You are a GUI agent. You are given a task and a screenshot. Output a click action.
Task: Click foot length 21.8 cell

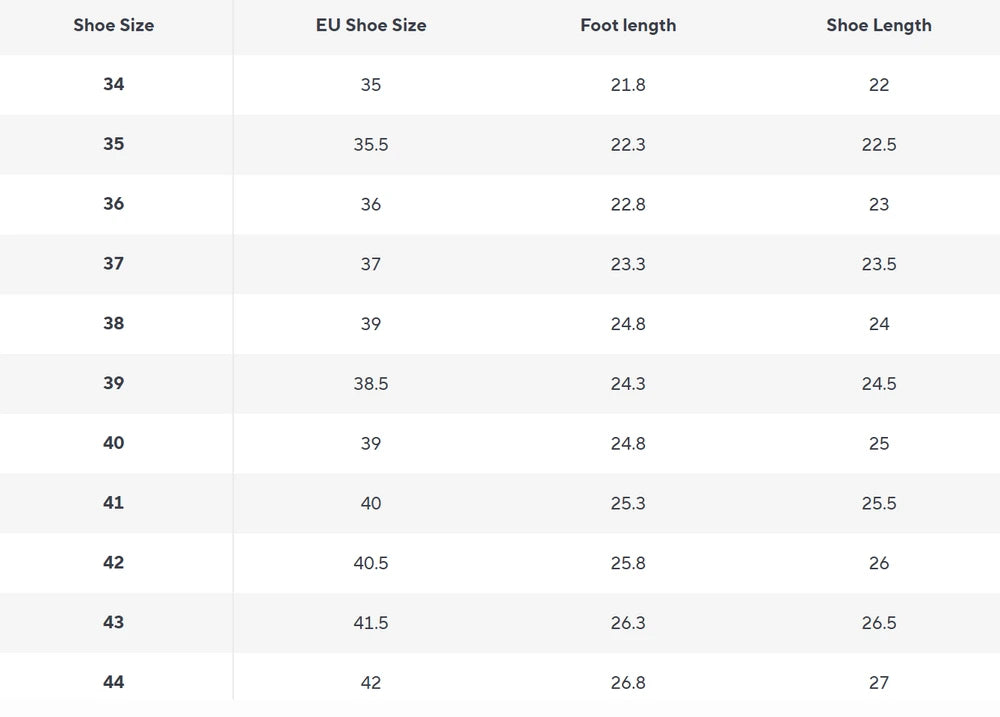click(628, 84)
